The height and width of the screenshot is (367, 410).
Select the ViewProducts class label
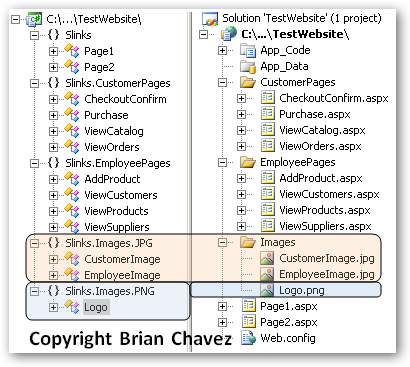(116, 211)
